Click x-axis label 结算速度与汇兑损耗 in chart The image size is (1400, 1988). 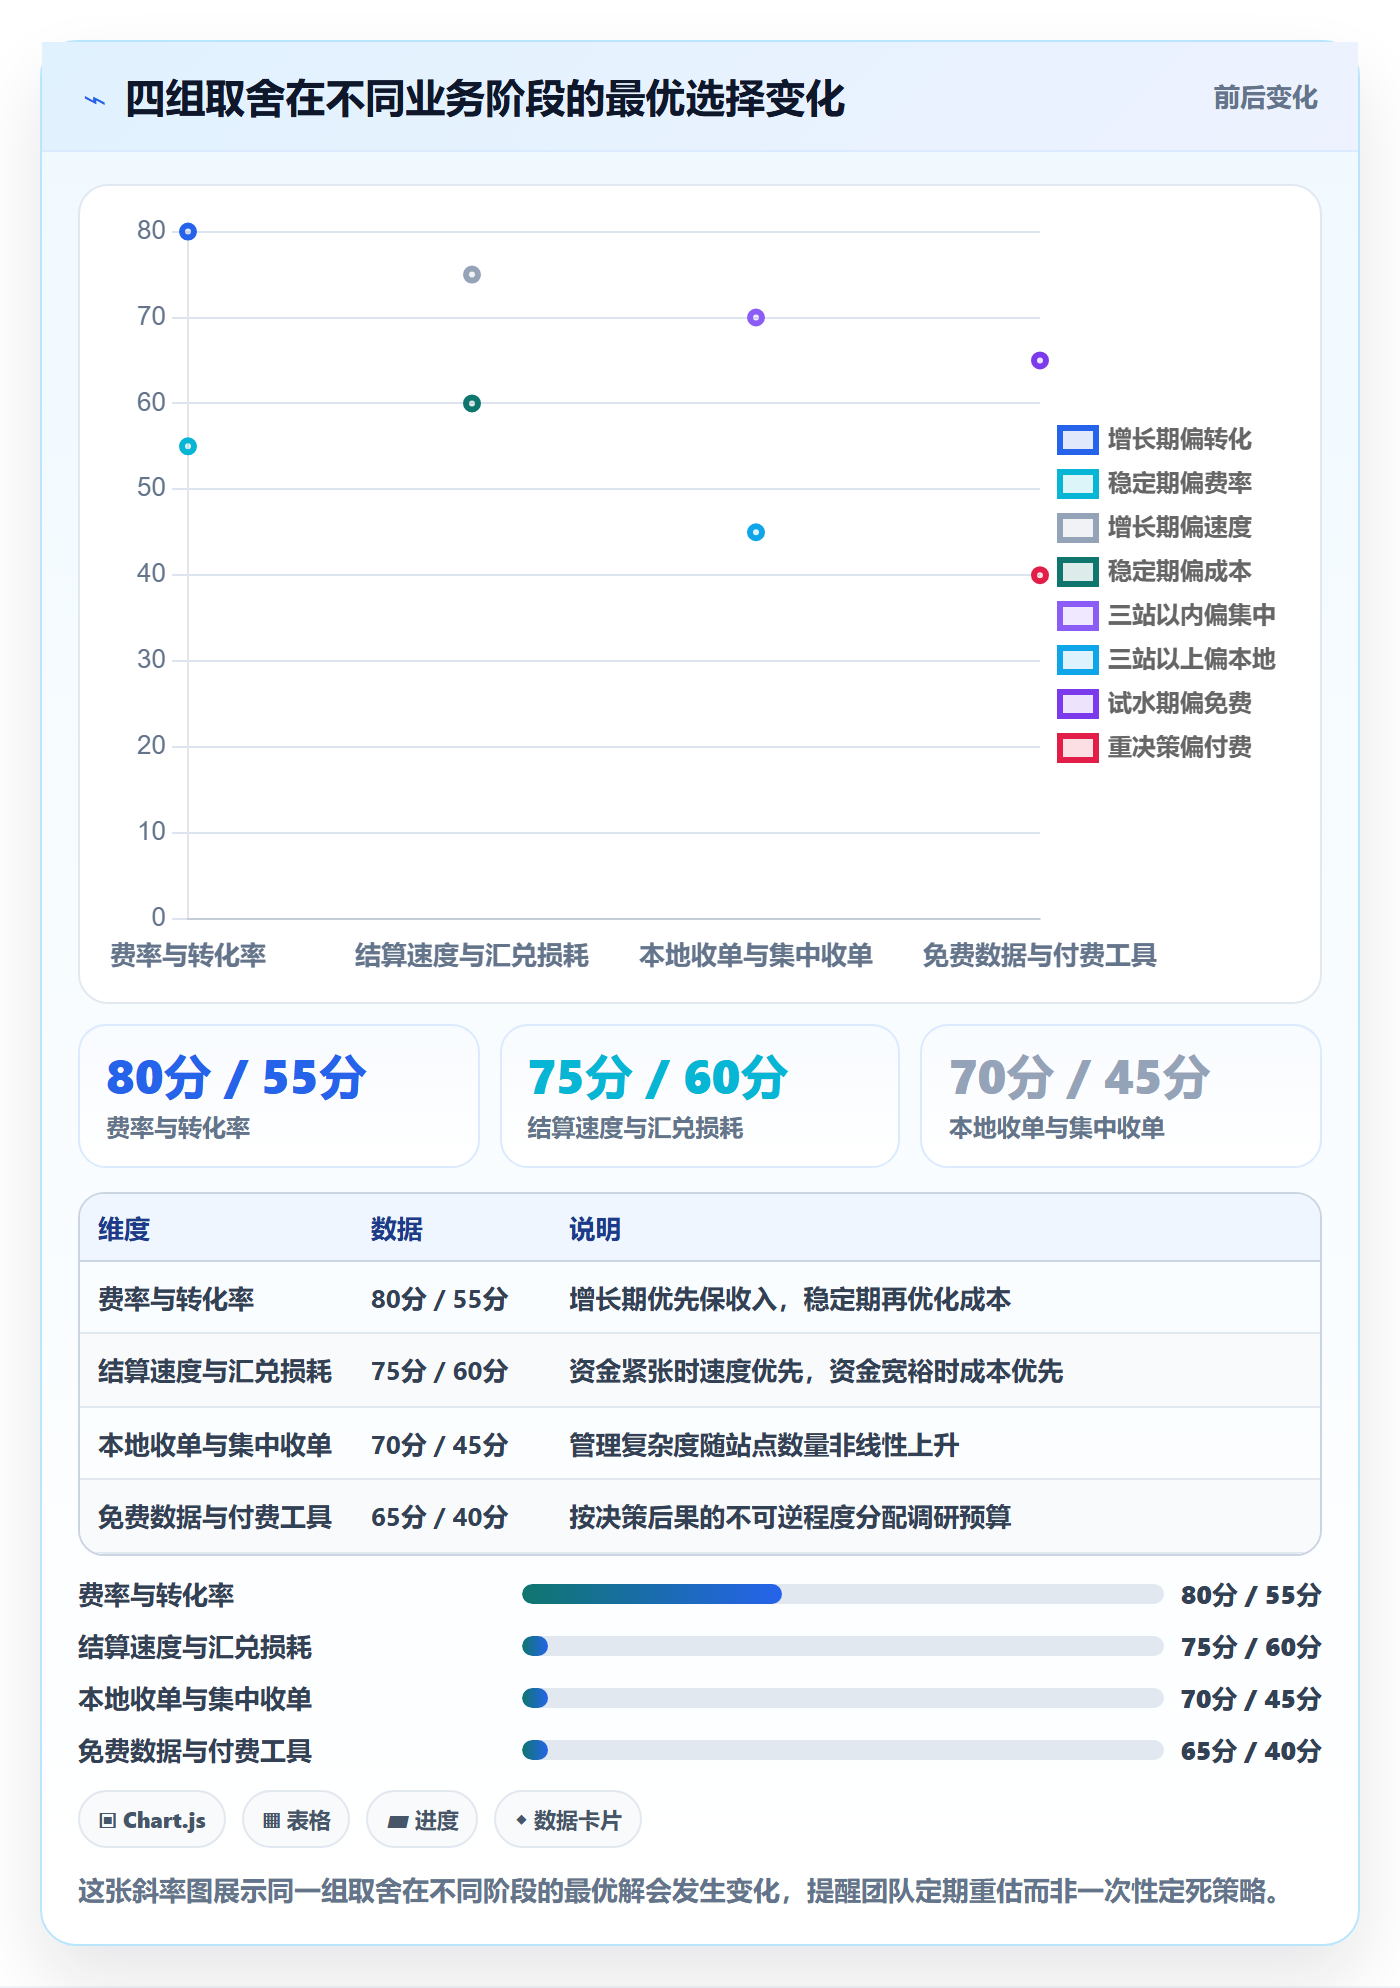(472, 955)
